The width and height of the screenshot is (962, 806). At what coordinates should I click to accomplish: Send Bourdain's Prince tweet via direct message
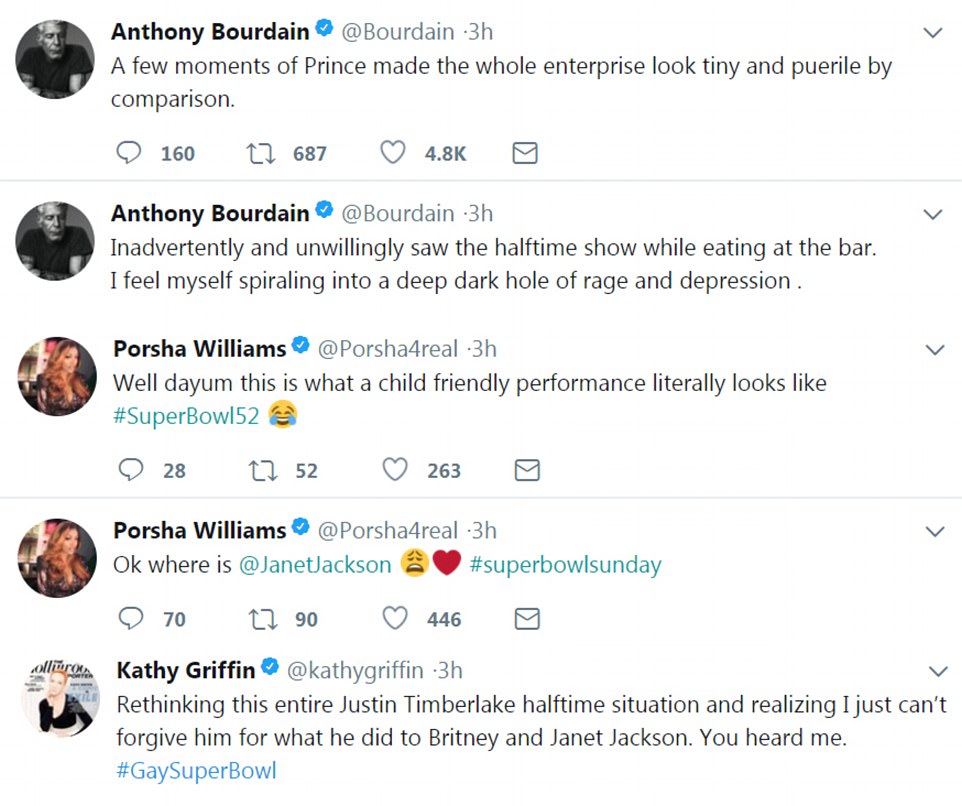[x=525, y=153]
